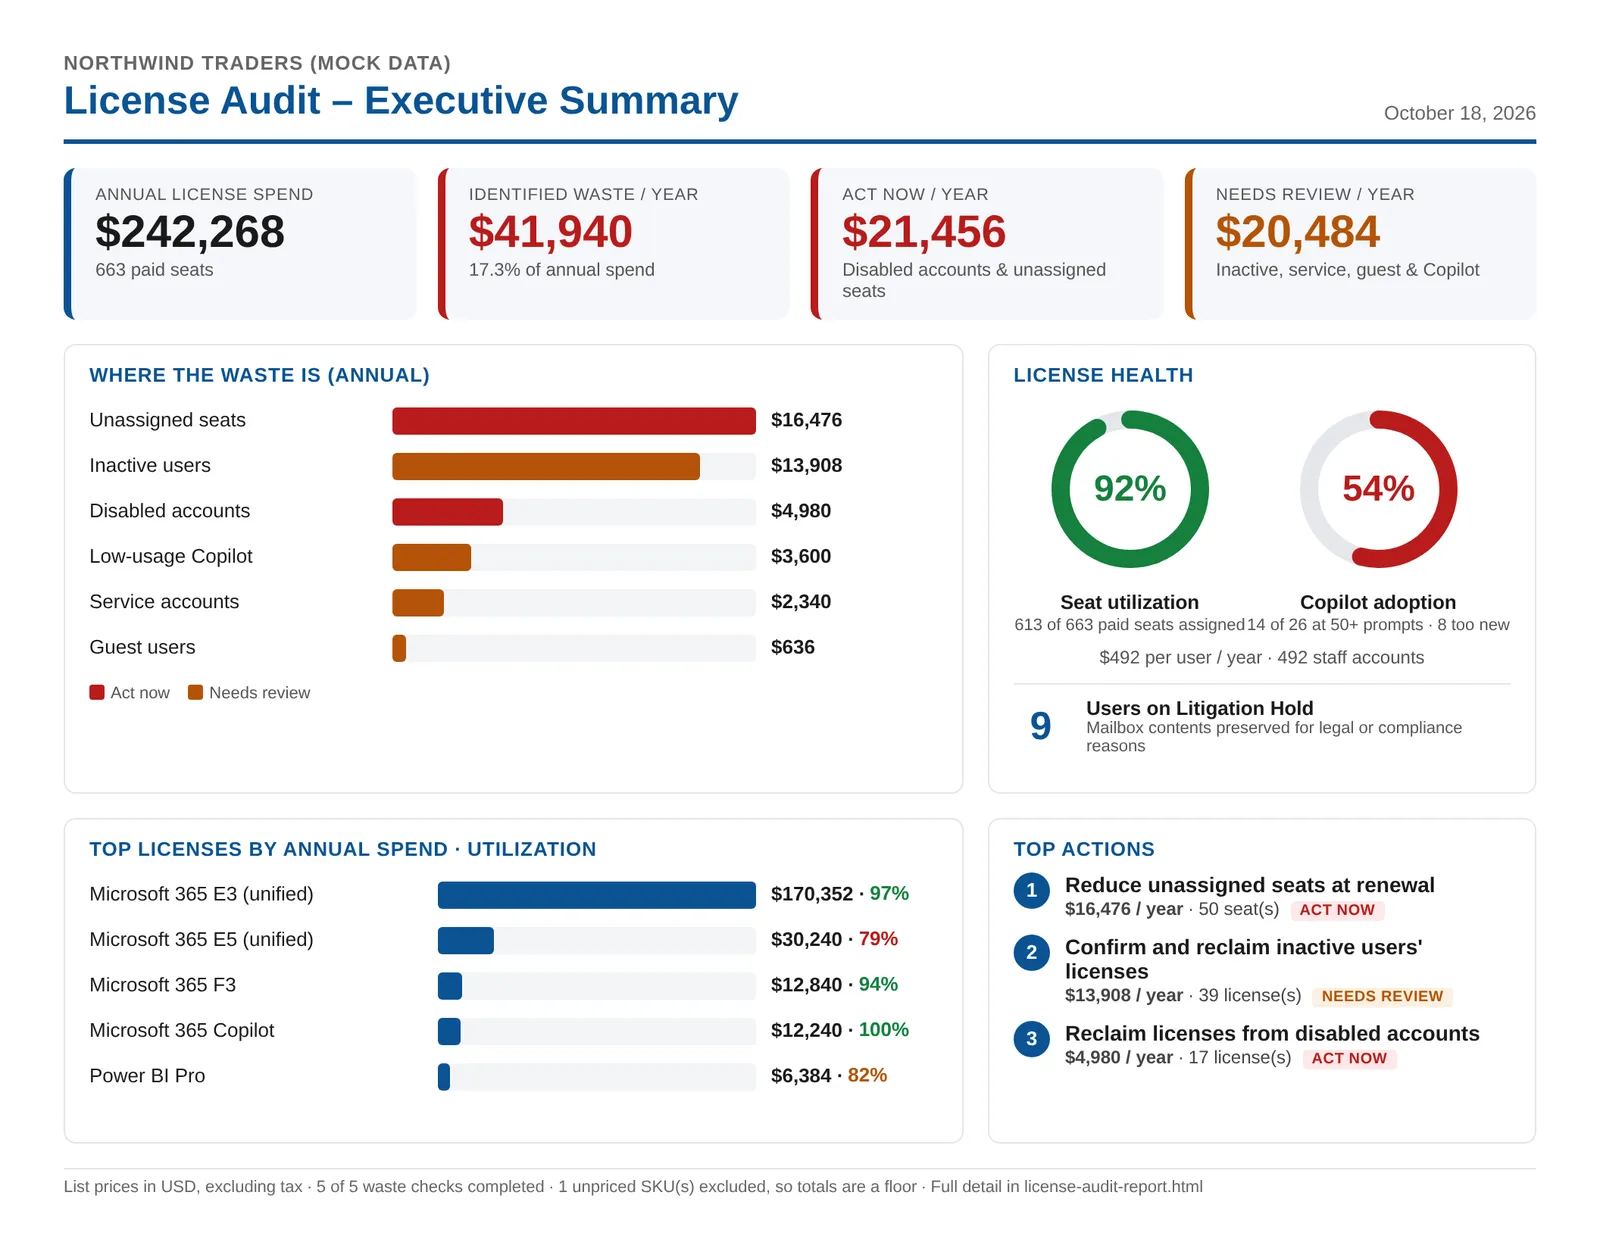This screenshot has width=1600, height=1236.
Task: Click the Microsoft 365 Copilot row label
Action: pyautogui.click(x=181, y=1030)
